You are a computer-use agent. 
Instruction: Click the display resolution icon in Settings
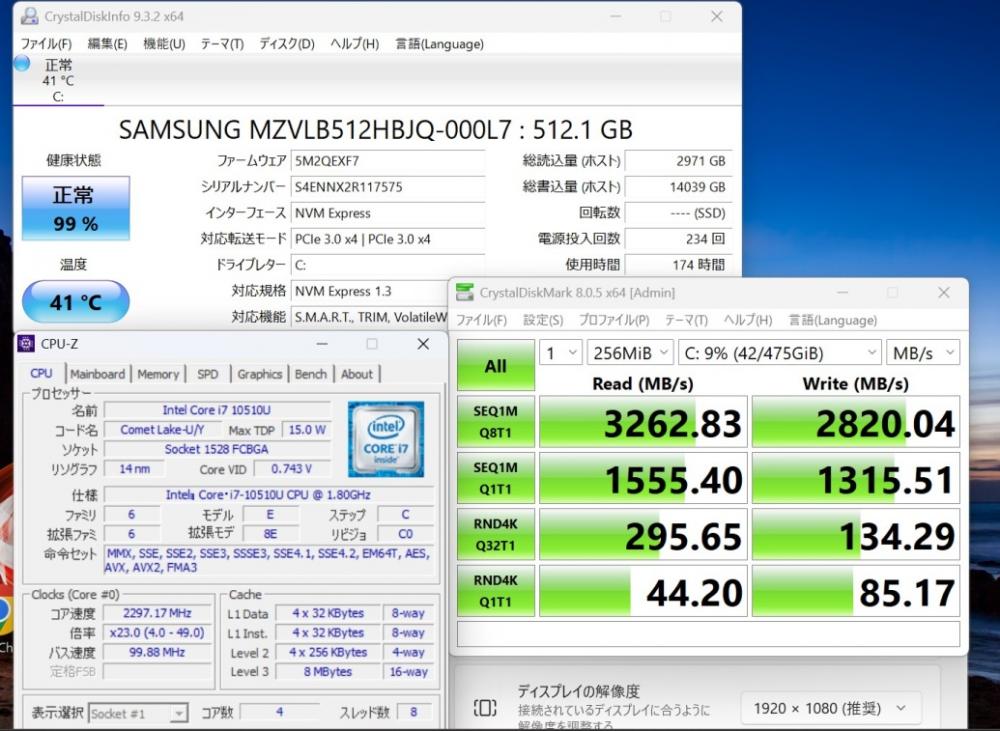tap(485, 707)
